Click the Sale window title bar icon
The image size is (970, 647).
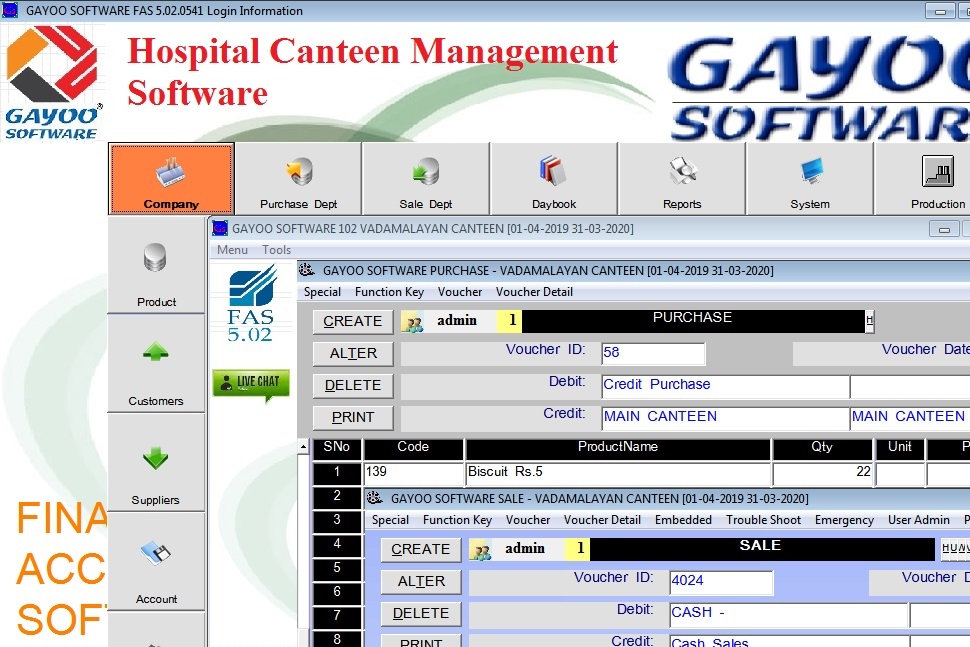click(x=374, y=498)
